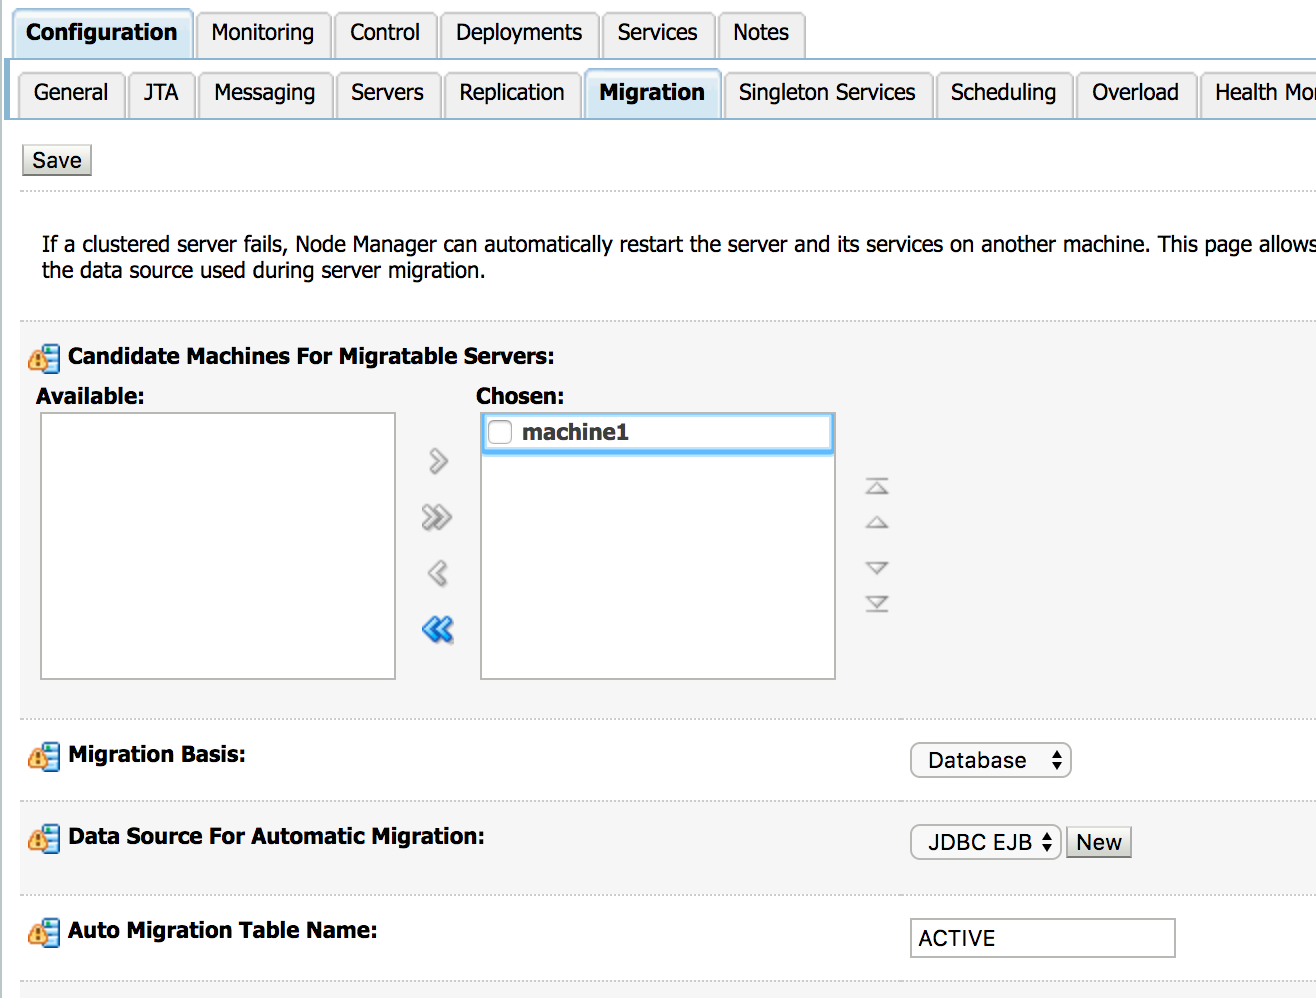Go to the Deployments tab
Image resolution: width=1316 pixels, height=998 pixels.
[x=518, y=33]
